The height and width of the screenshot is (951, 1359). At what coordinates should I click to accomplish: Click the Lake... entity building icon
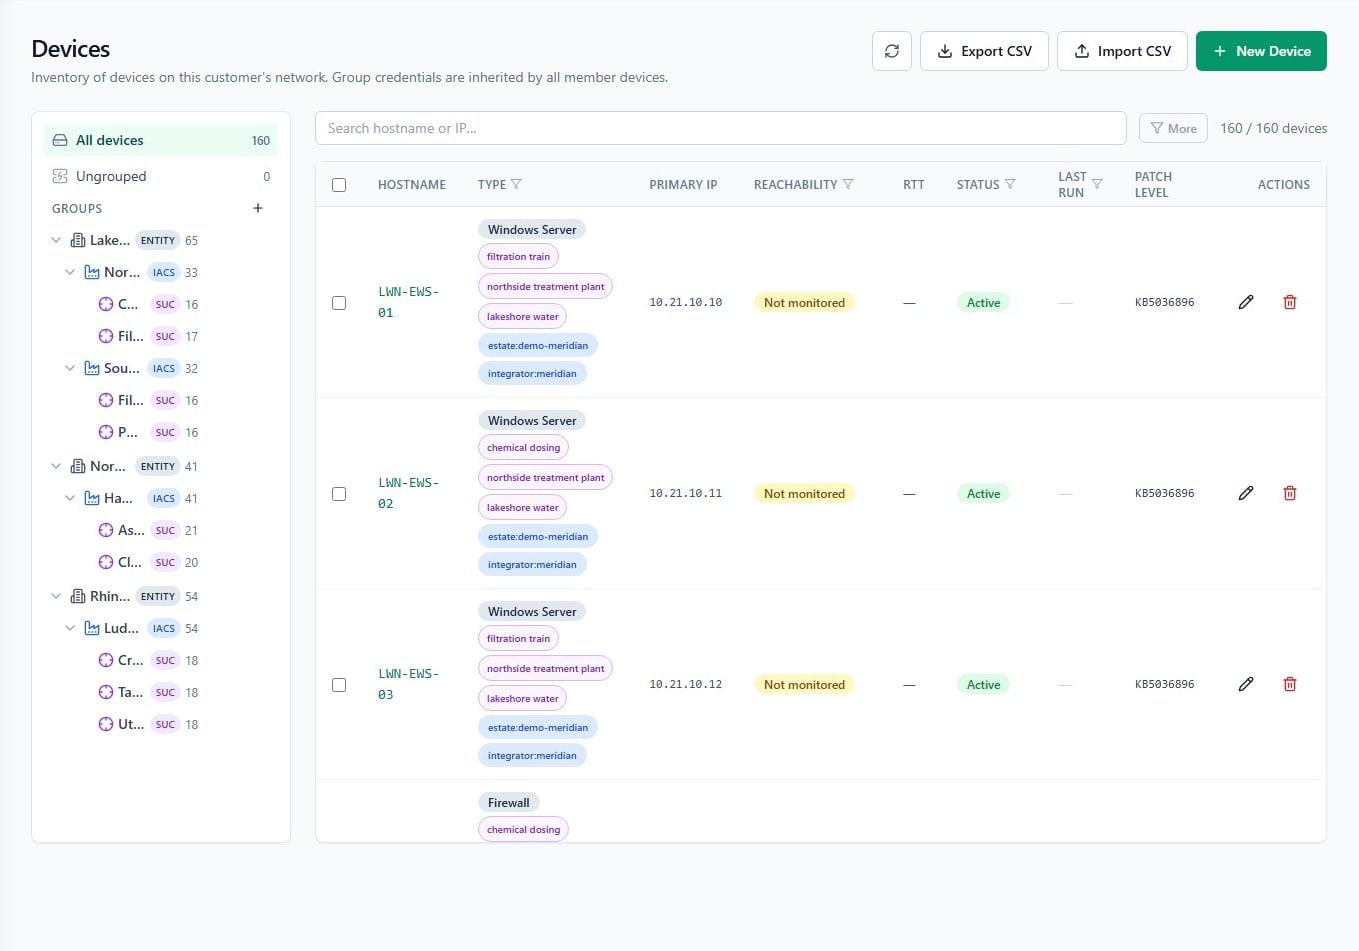tap(78, 240)
